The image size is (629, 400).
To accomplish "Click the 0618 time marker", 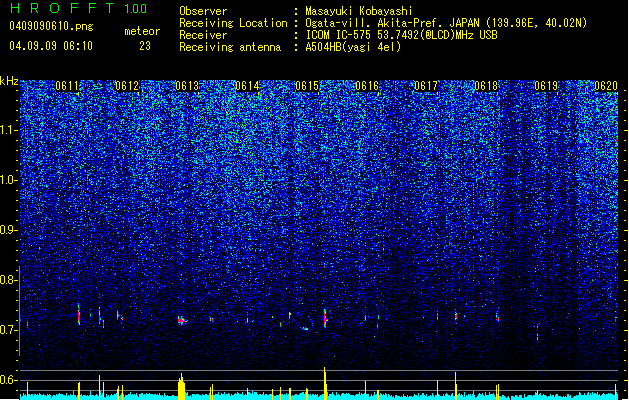I will 486,86.
